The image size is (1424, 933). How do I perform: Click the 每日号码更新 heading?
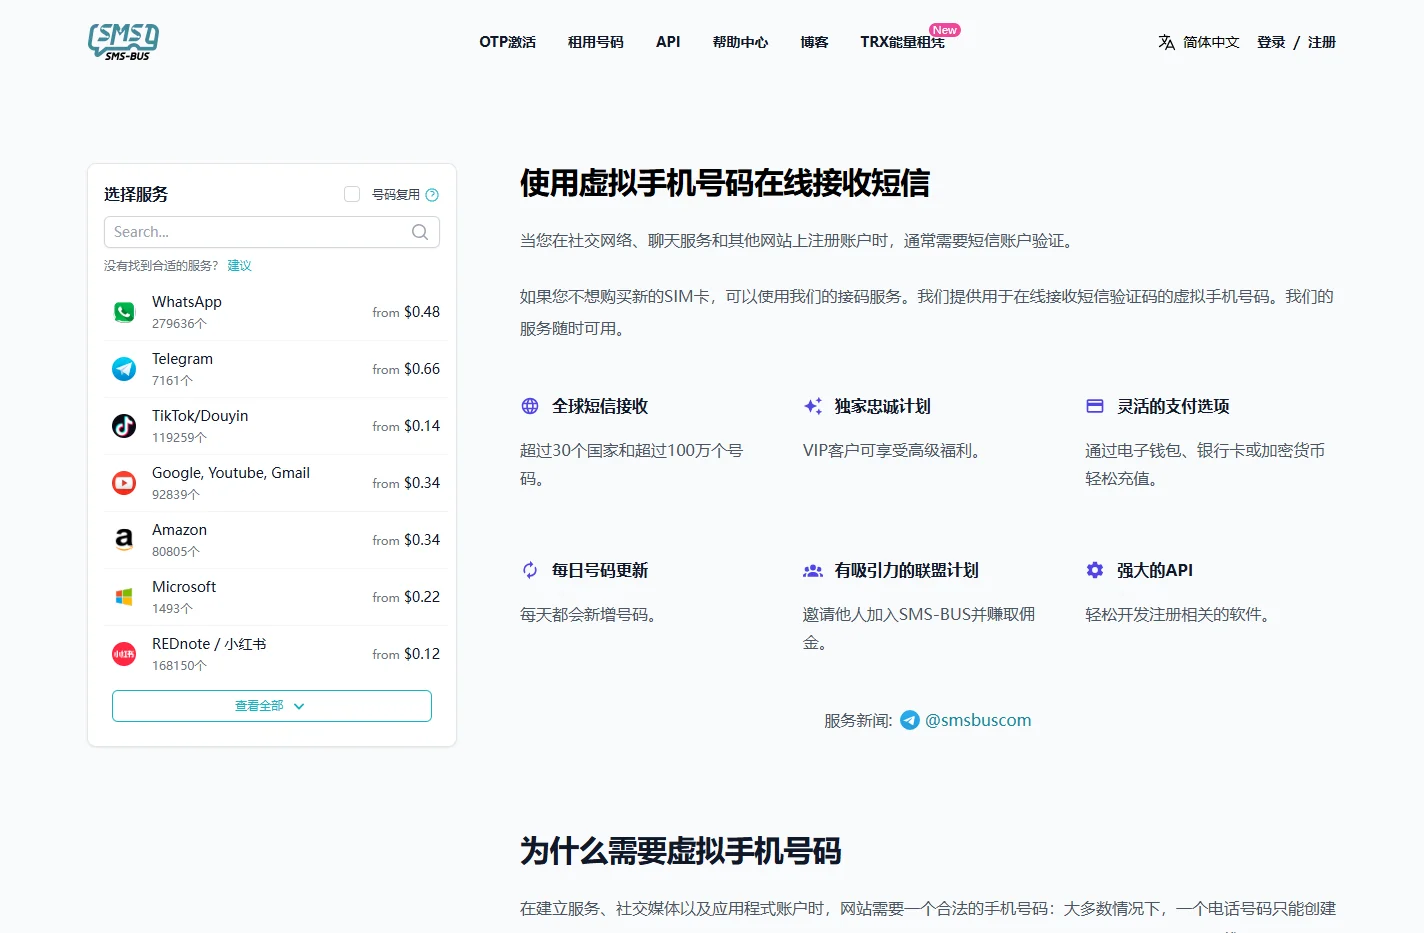point(600,570)
